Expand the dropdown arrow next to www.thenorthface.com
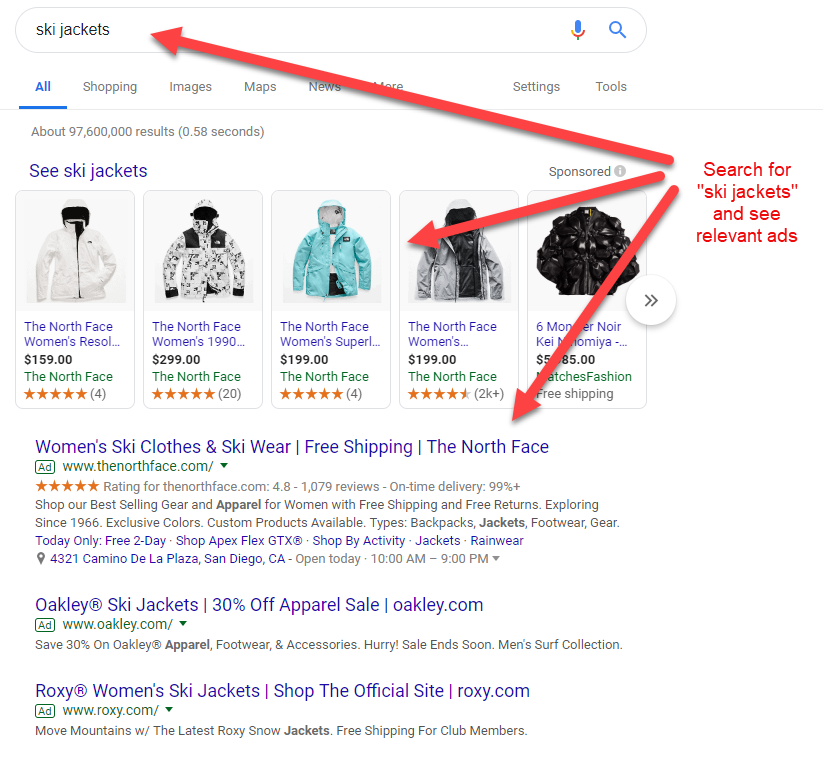The height and width of the screenshot is (764, 823). pos(224,465)
